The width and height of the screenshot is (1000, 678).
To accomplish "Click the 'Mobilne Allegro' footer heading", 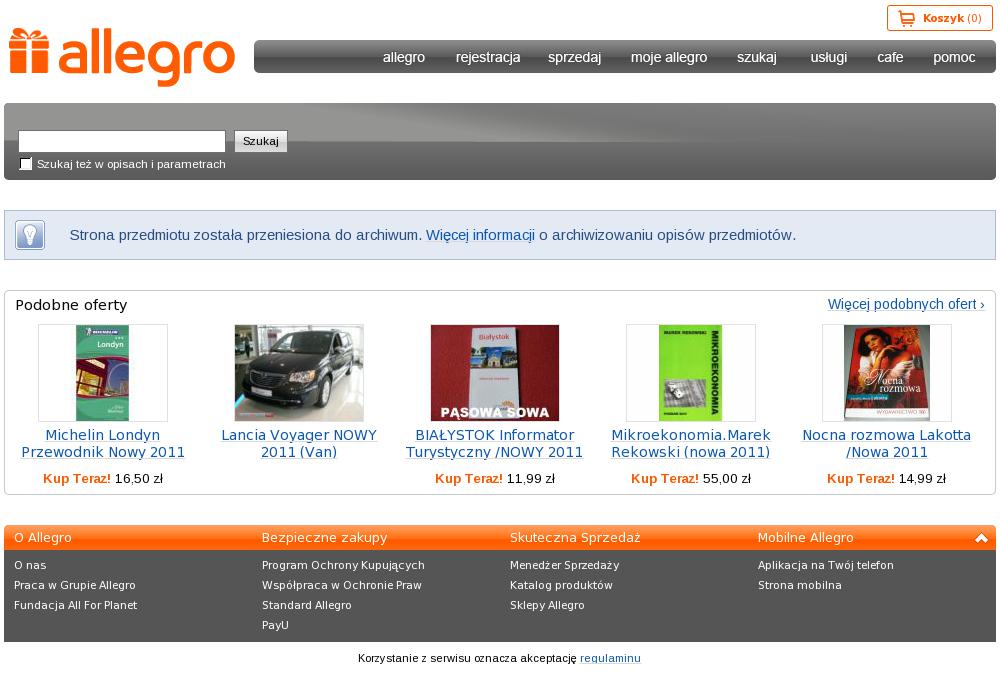I will [x=805, y=538].
